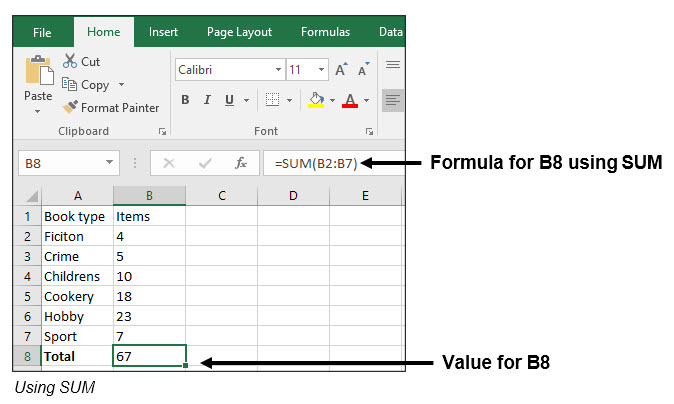
Task: Select column C header
Action: (x=222, y=196)
